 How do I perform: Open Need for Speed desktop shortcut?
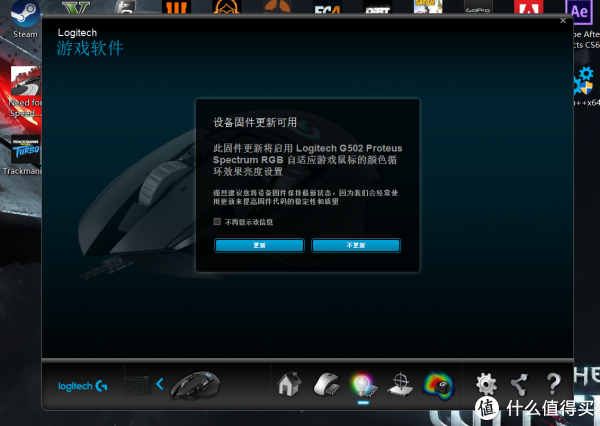(25, 92)
